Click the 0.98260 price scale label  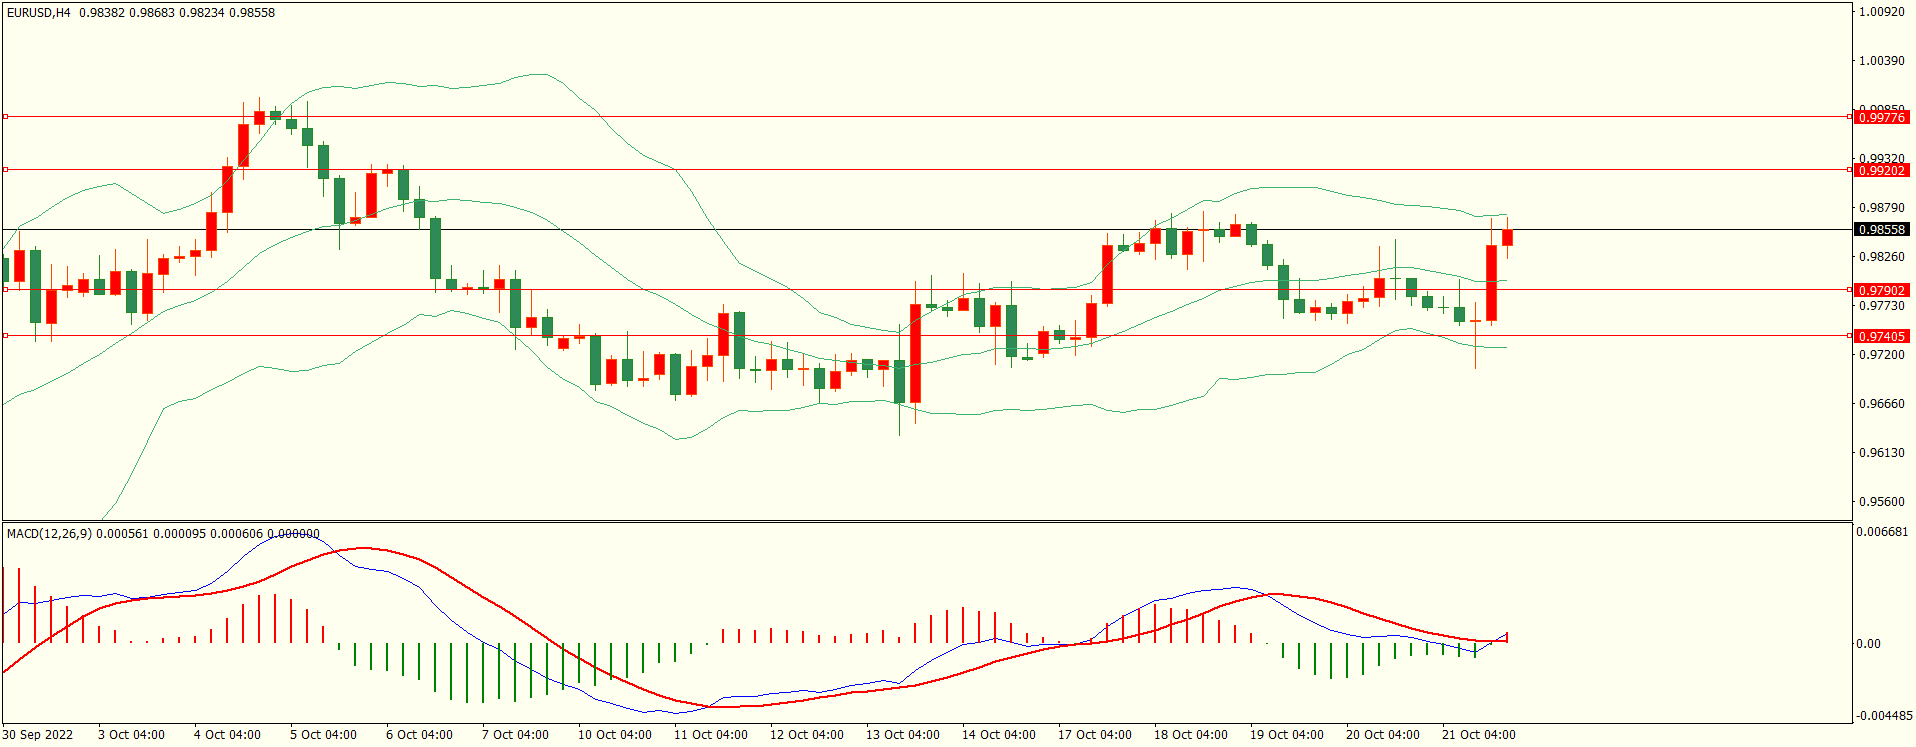pyautogui.click(x=1881, y=257)
